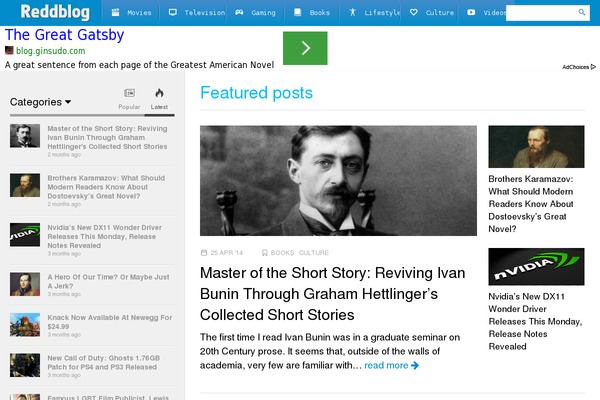The width and height of the screenshot is (600, 400).
Task: Click the bookmark icon beside BOOKS tag
Action: pyautogui.click(x=264, y=252)
